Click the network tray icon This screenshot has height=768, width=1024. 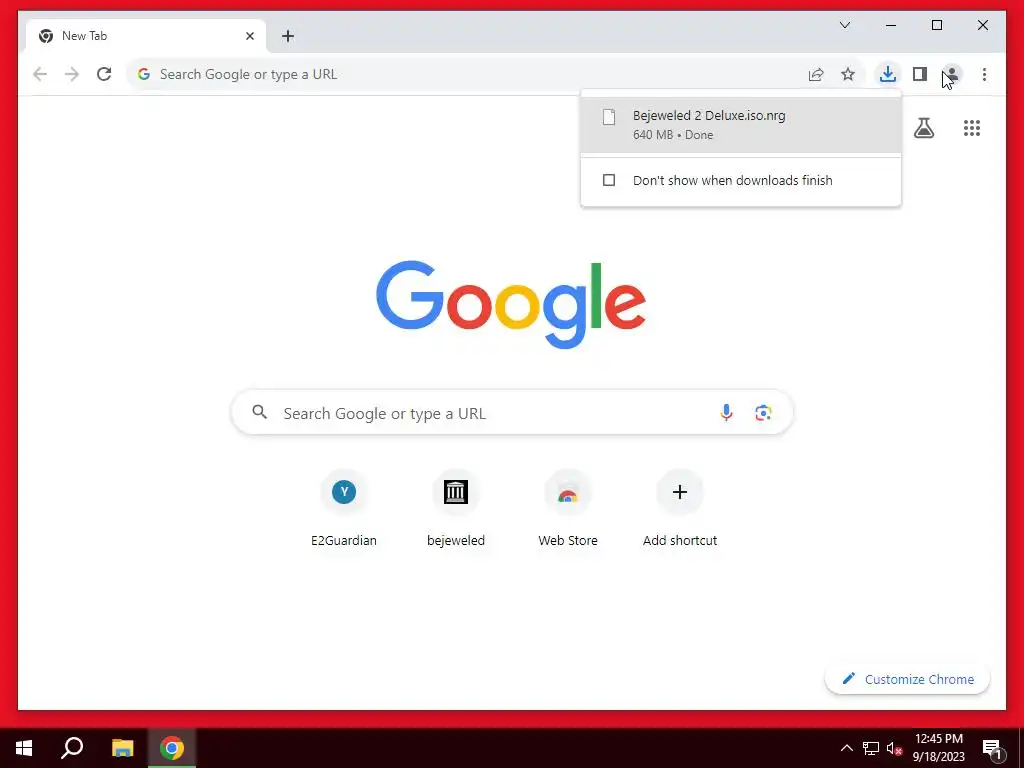coord(871,748)
